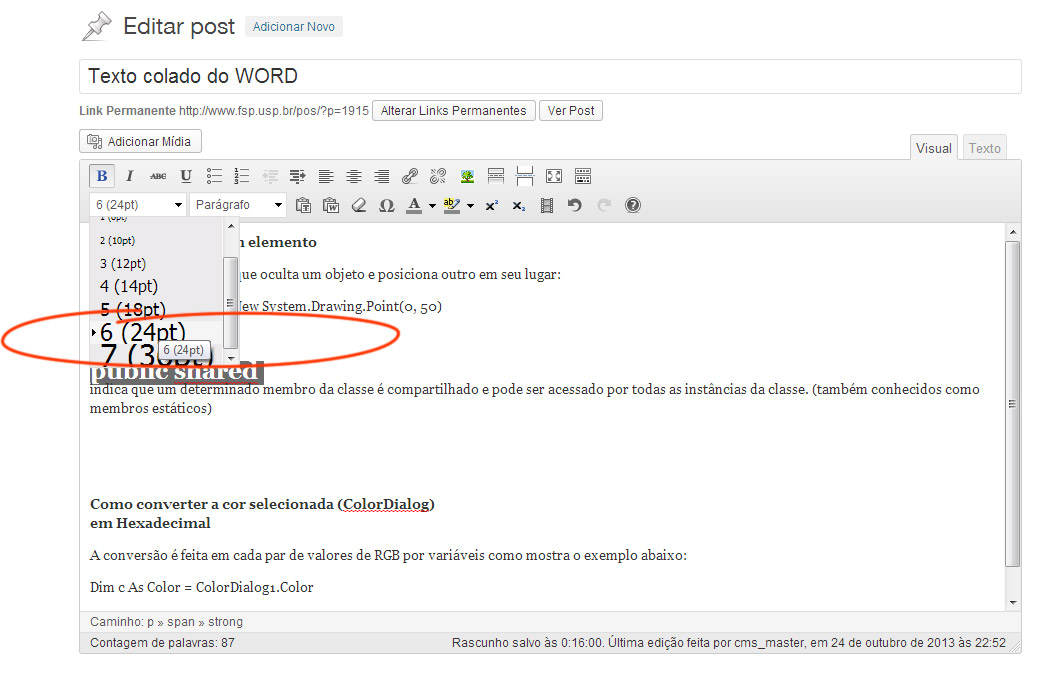The image size is (1039, 677).
Task: Insert or edit a link
Action: 410,176
